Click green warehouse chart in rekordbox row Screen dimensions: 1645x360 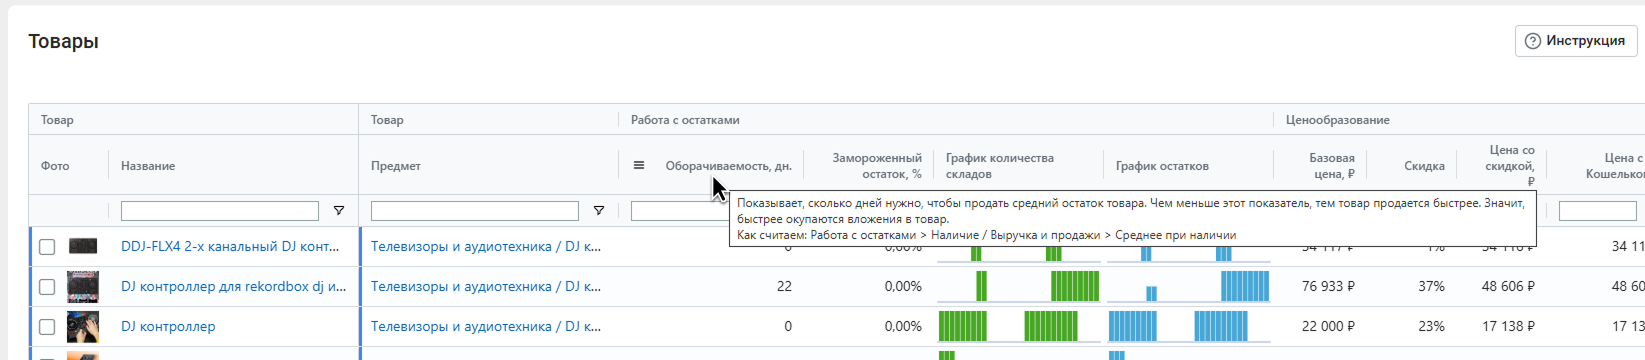pos(1019,286)
